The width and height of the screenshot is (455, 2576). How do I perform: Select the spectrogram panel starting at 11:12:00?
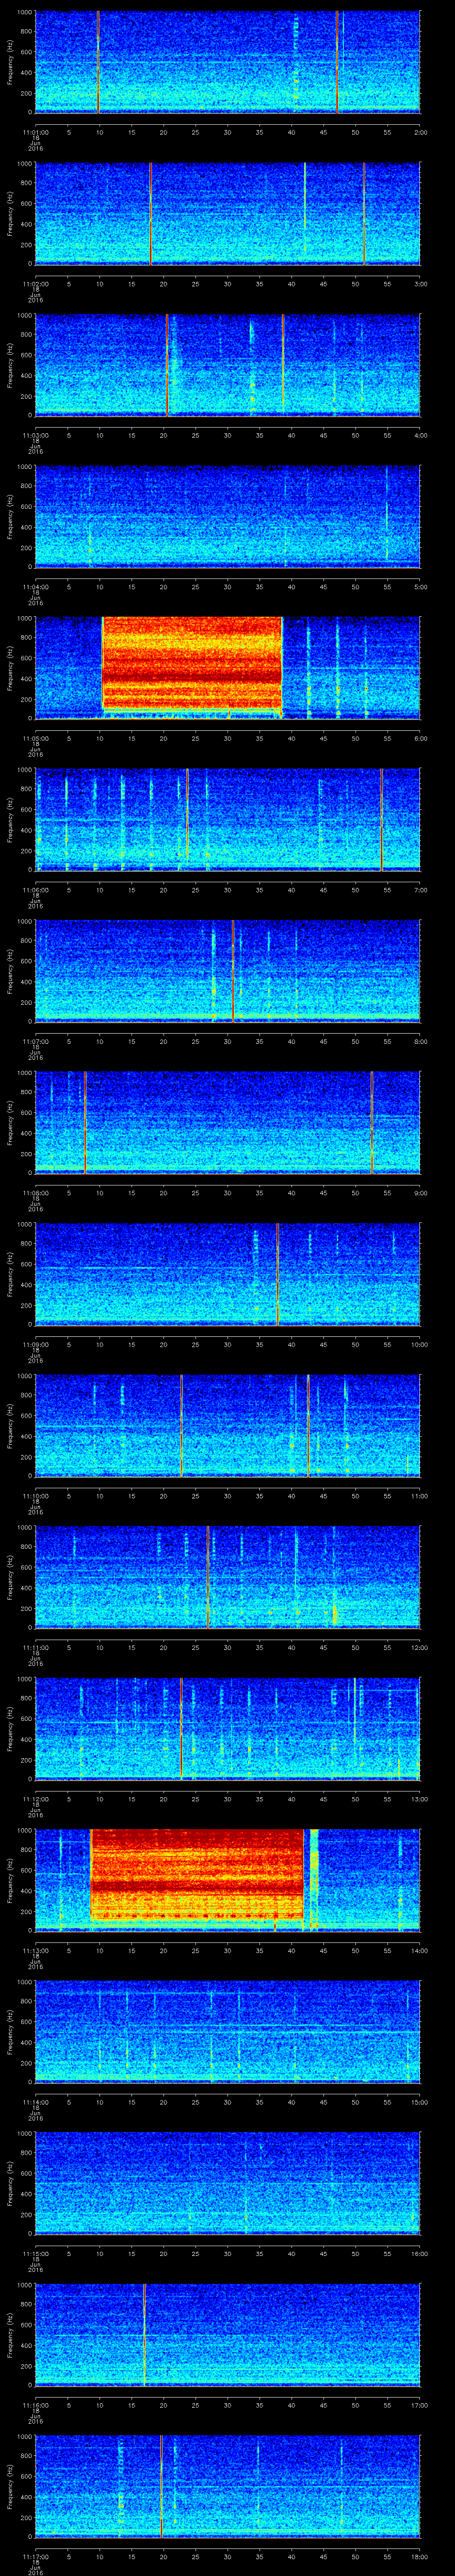[x=227, y=1728]
